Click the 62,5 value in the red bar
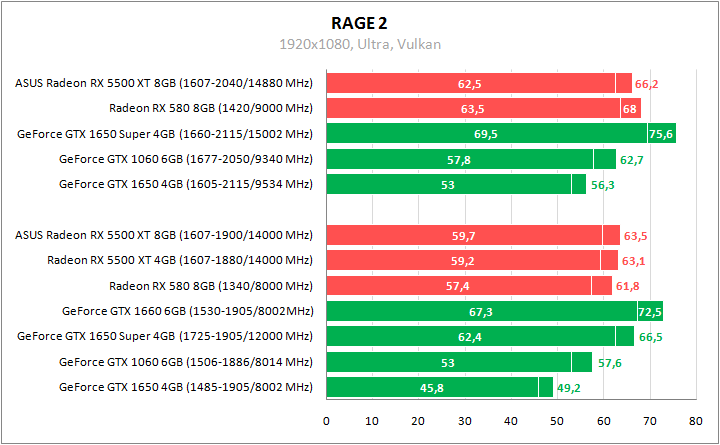Viewport: 720px width, 445px height. click(x=469, y=84)
